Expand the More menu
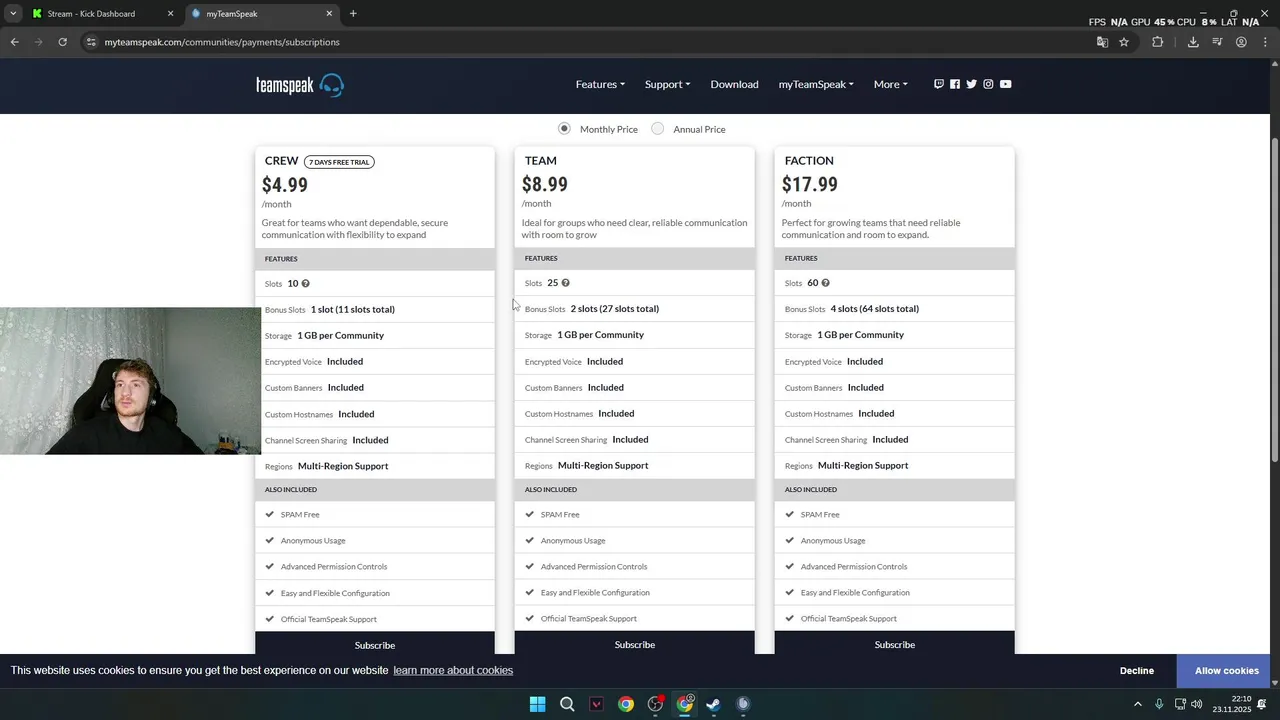1280x720 pixels. (890, 84)
